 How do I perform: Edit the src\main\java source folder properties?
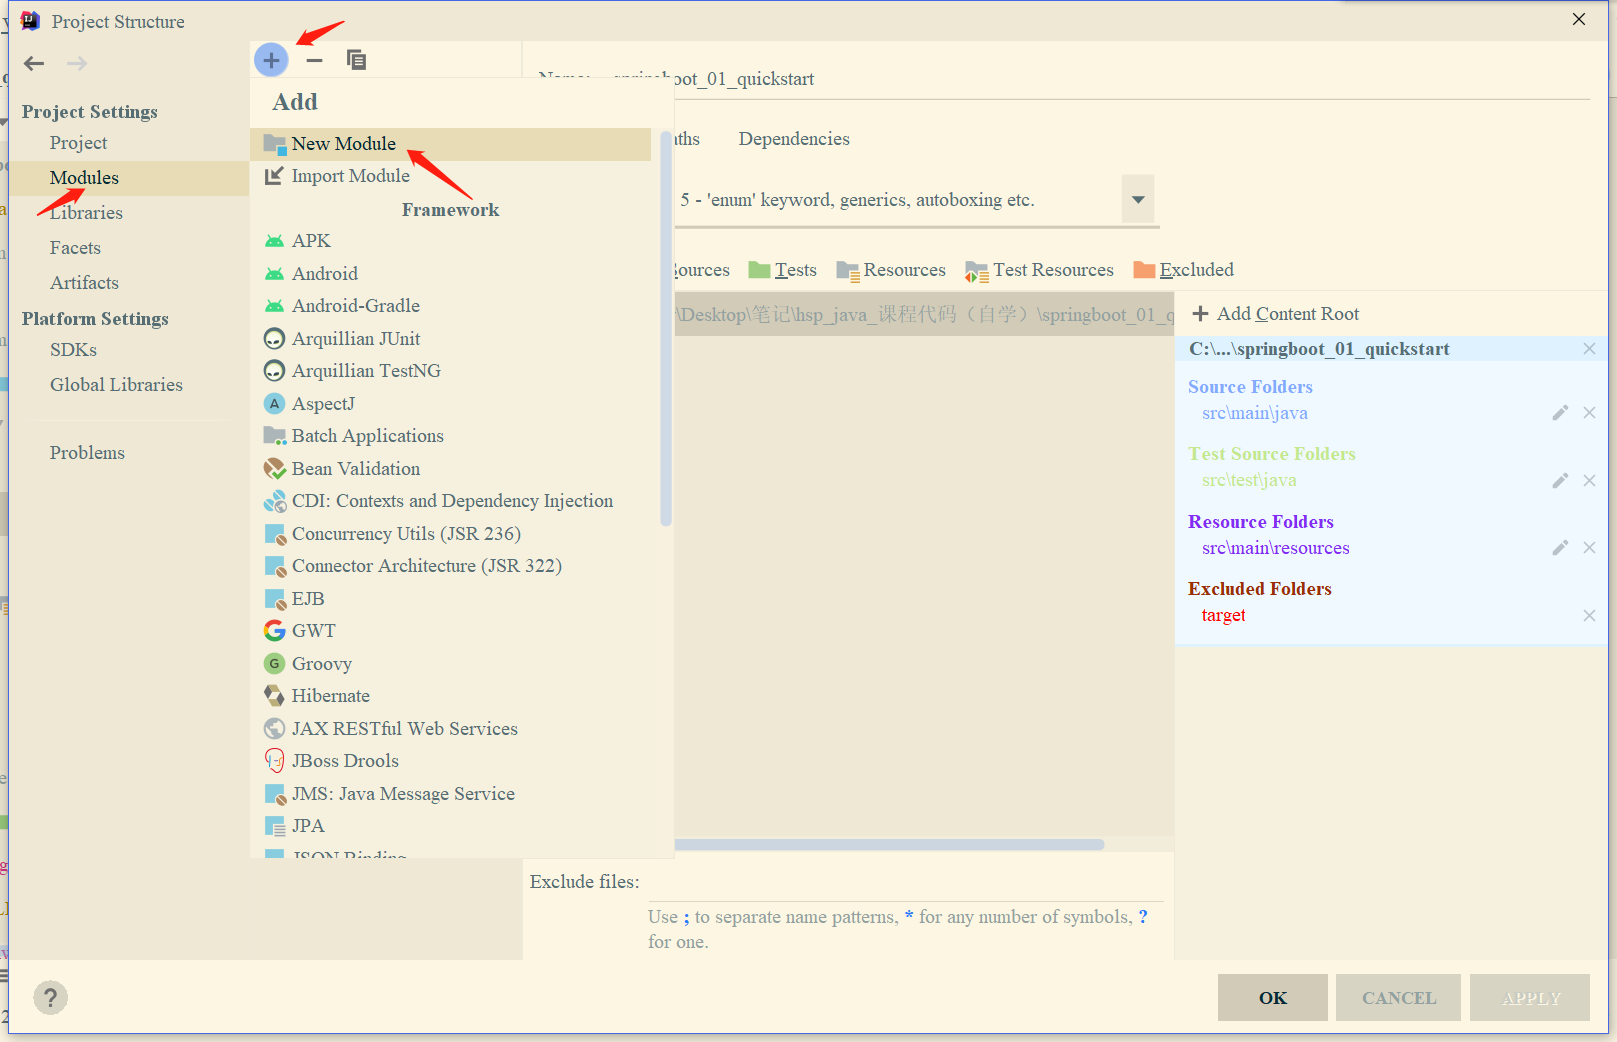[x=1560, y=413]
